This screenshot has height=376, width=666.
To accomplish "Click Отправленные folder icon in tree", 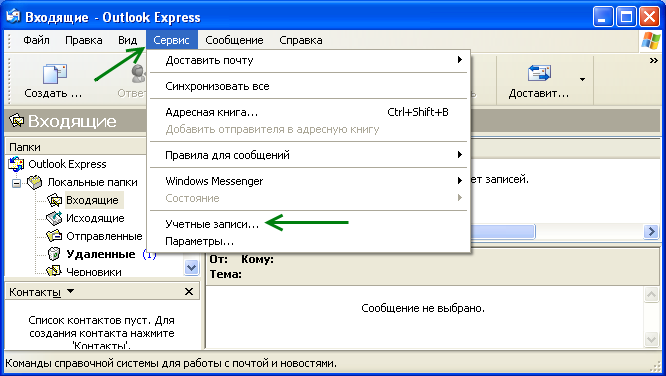I will [x=54, y=236].
